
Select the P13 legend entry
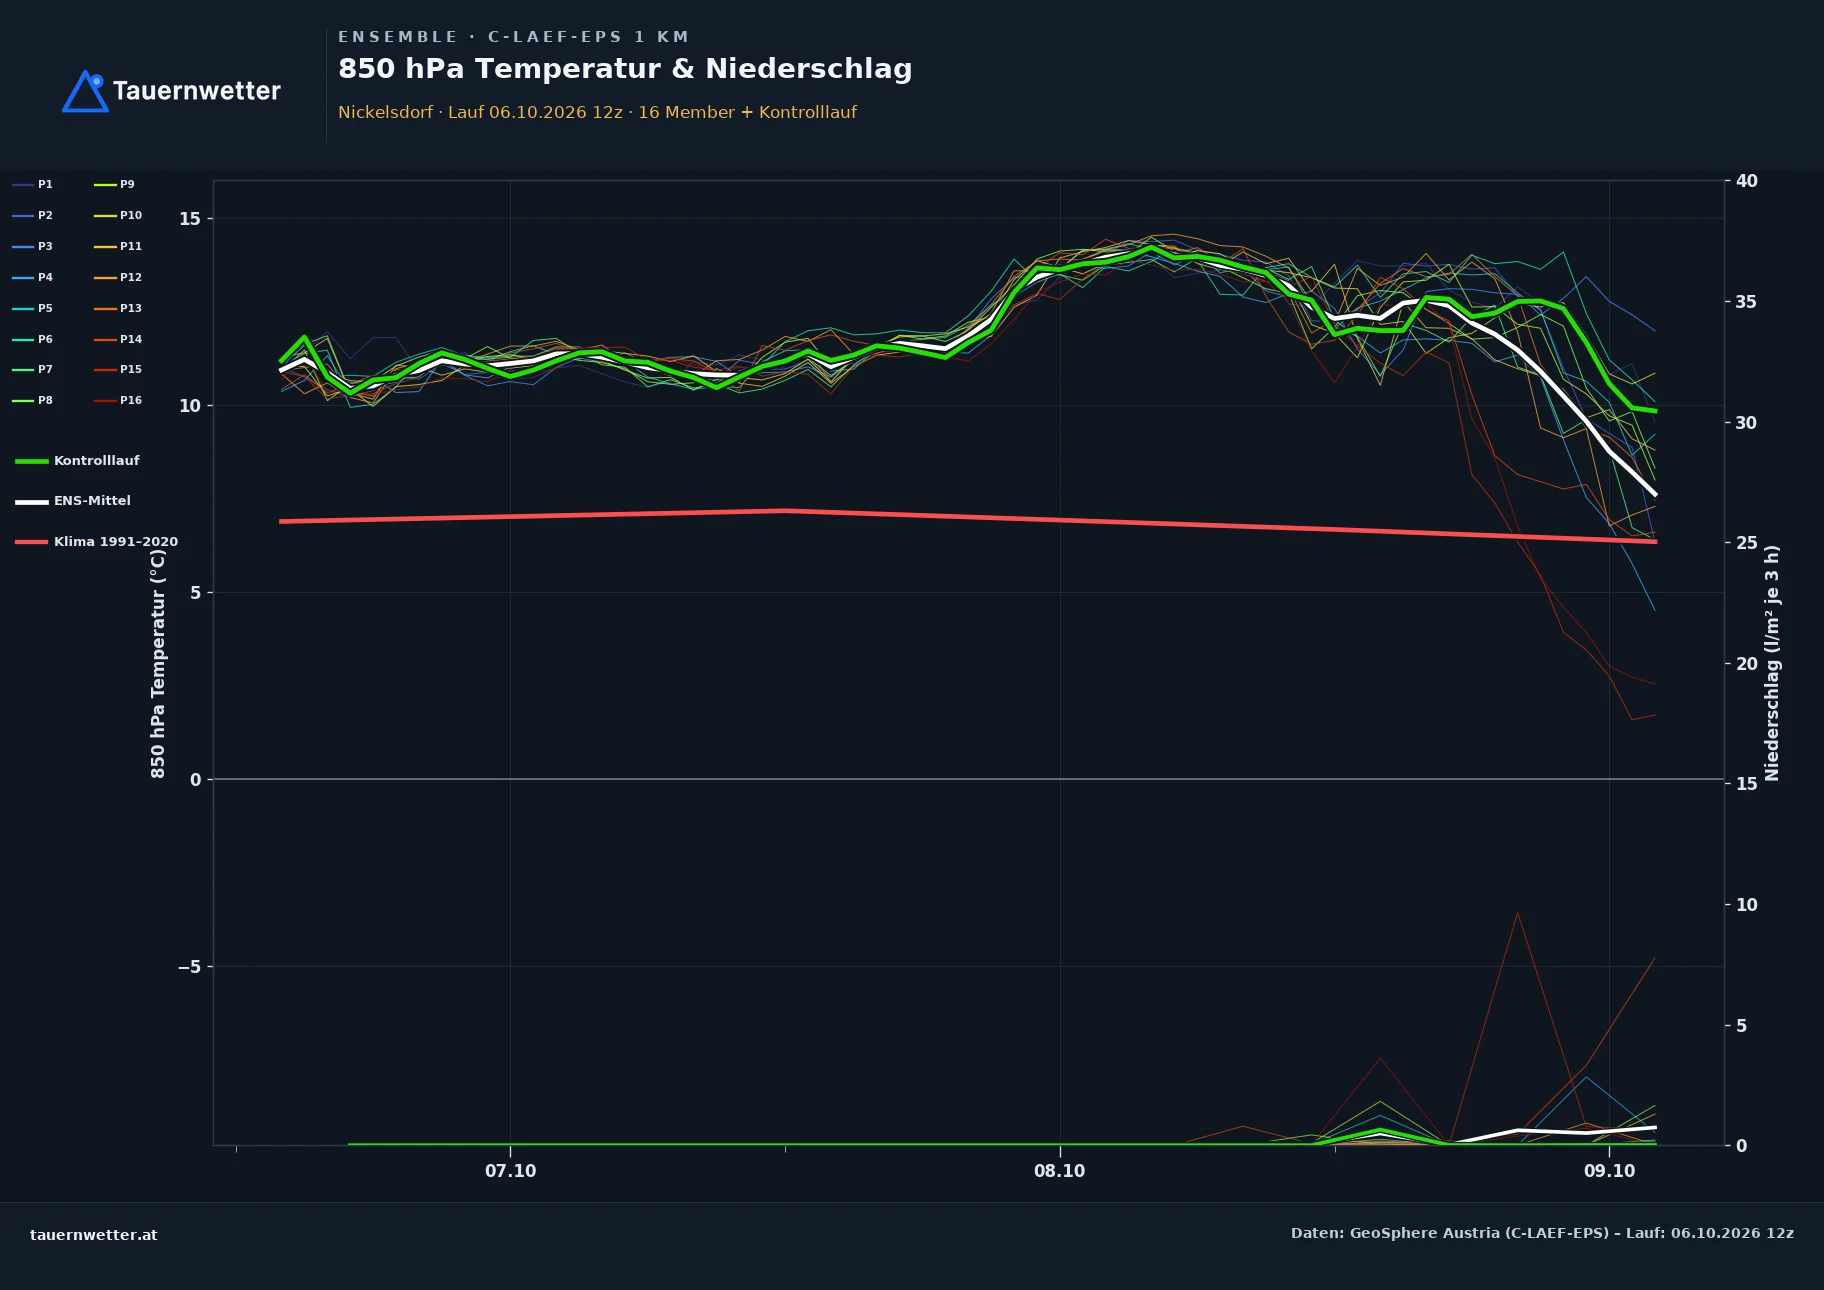coord(118,309)
